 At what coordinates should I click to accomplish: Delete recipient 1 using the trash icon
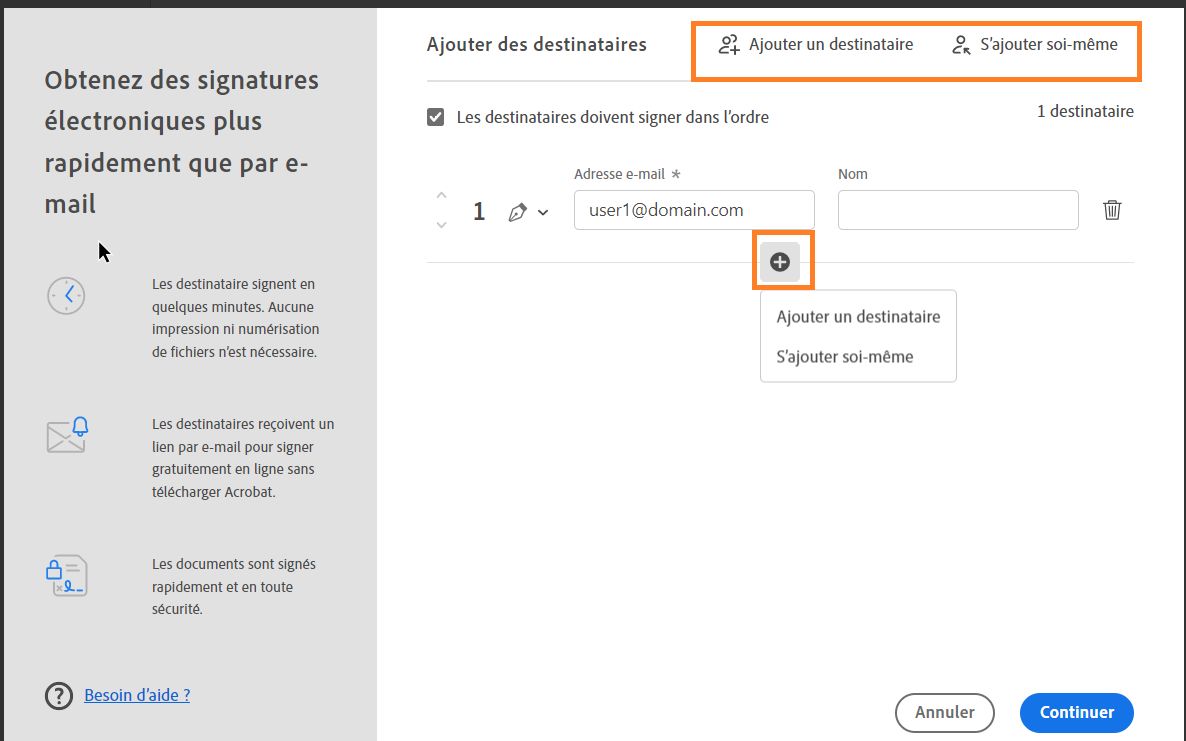1112,210
